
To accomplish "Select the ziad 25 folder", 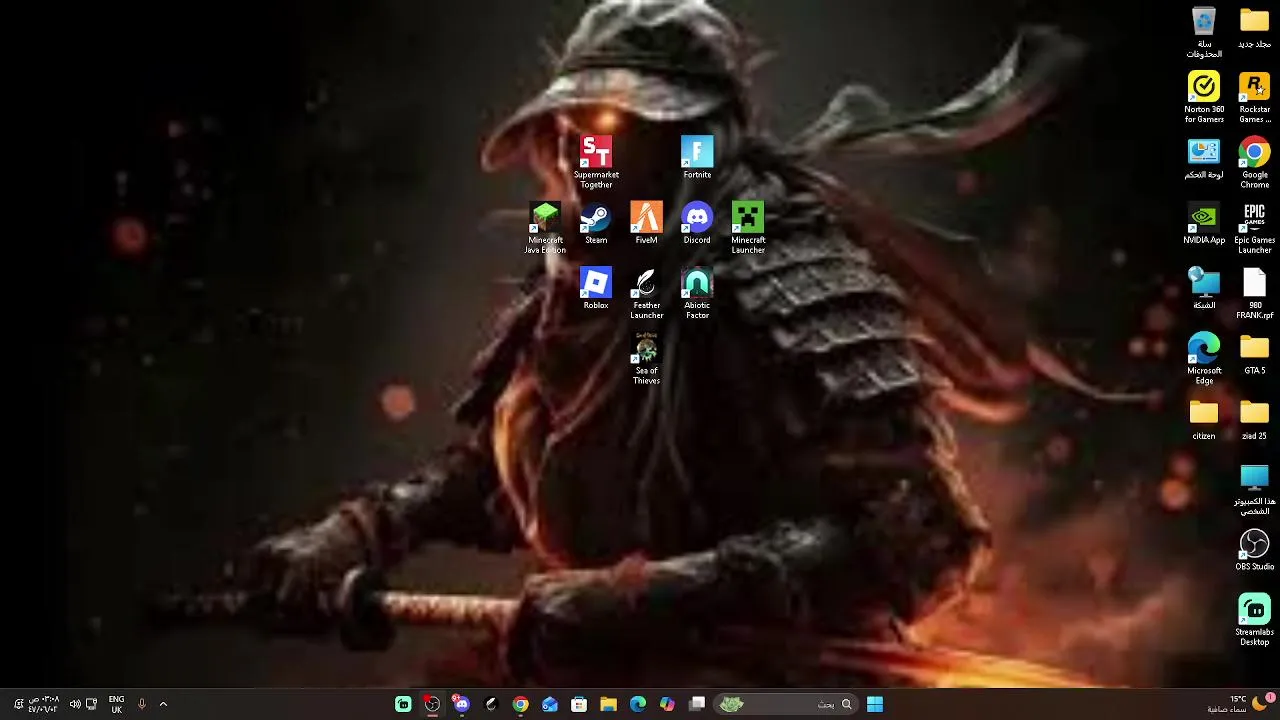I will point(1254,419).
